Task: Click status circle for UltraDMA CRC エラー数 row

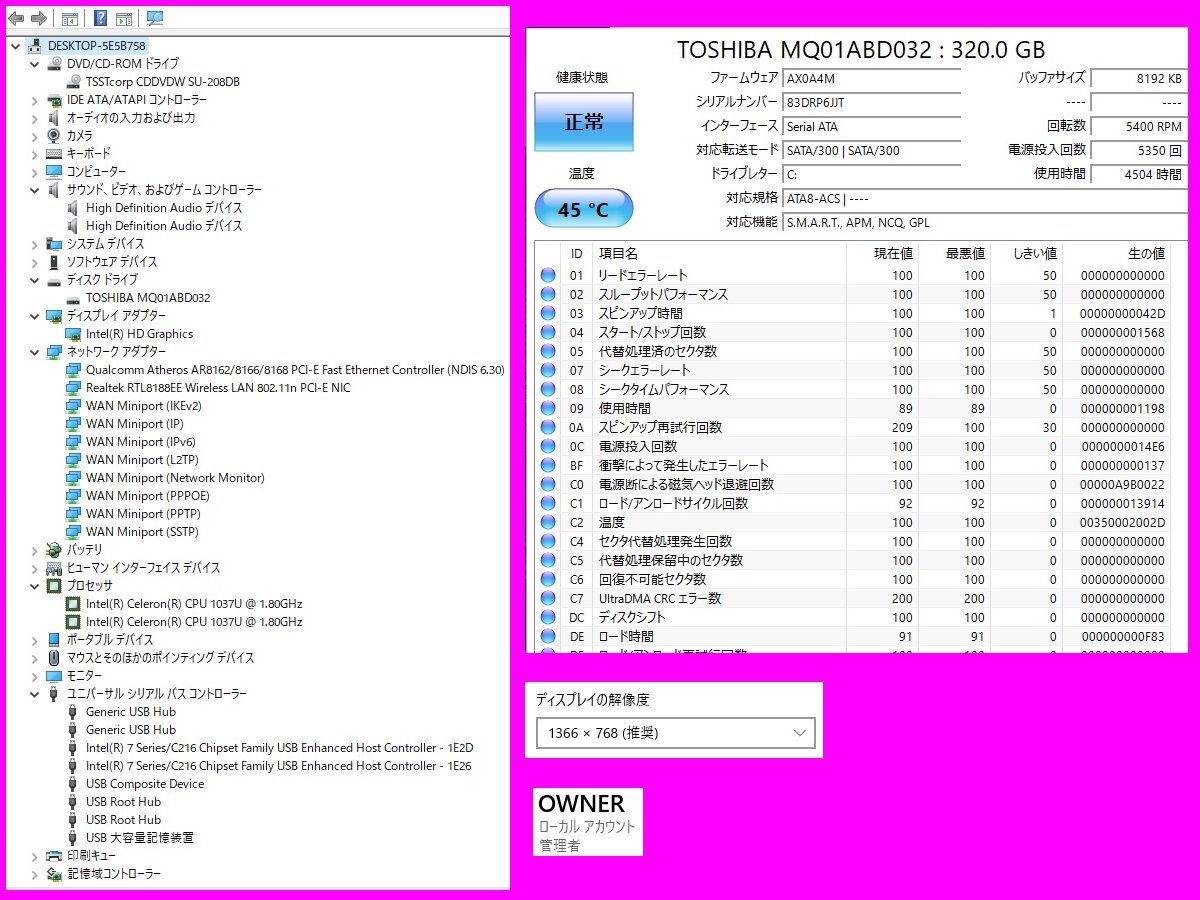Action: point(548,598)
